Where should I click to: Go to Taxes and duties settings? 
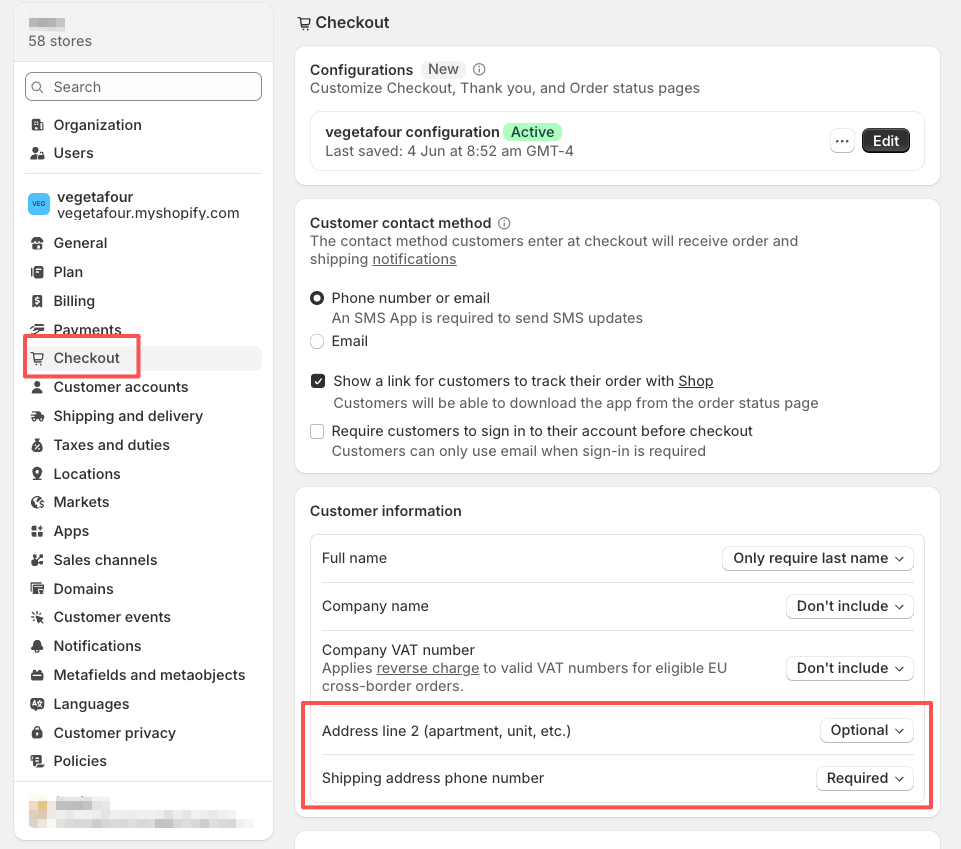(x=112, y=445)
